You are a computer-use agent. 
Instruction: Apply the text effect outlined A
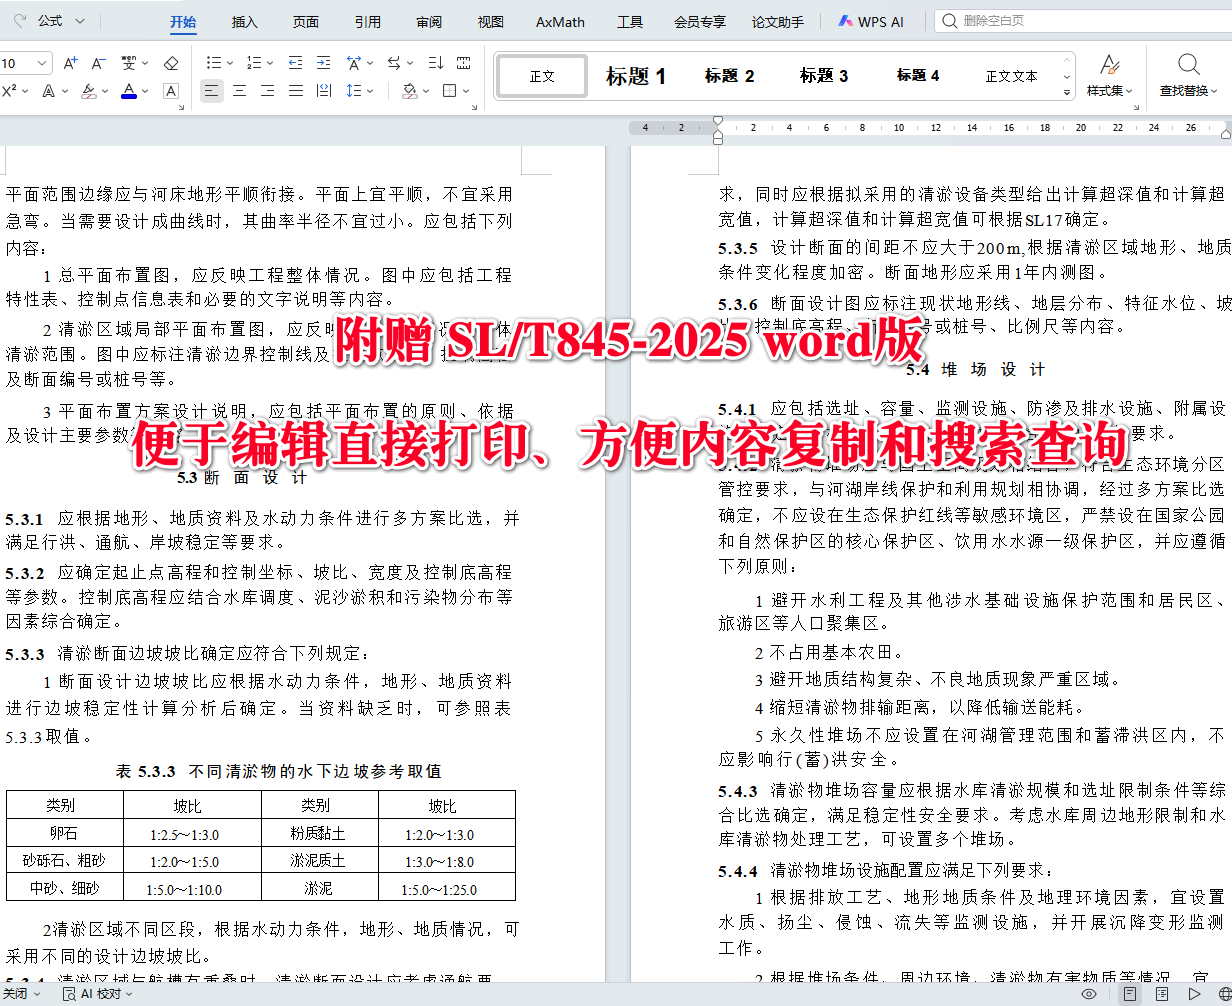[49, 91]
